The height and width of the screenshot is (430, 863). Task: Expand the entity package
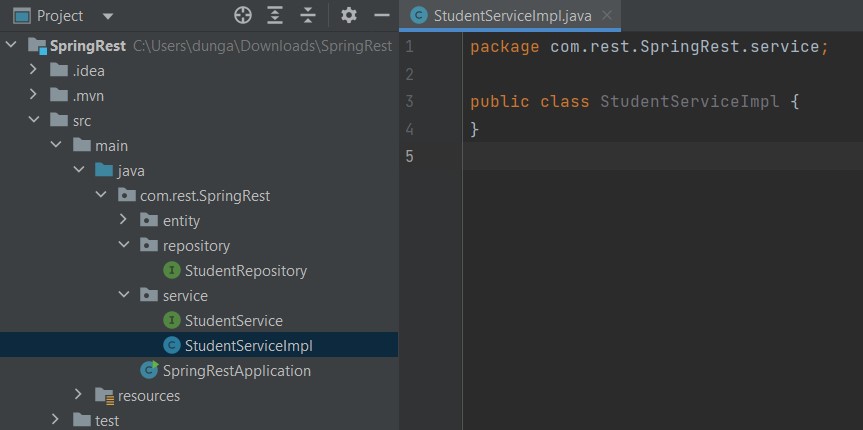(x=124, y=220)
